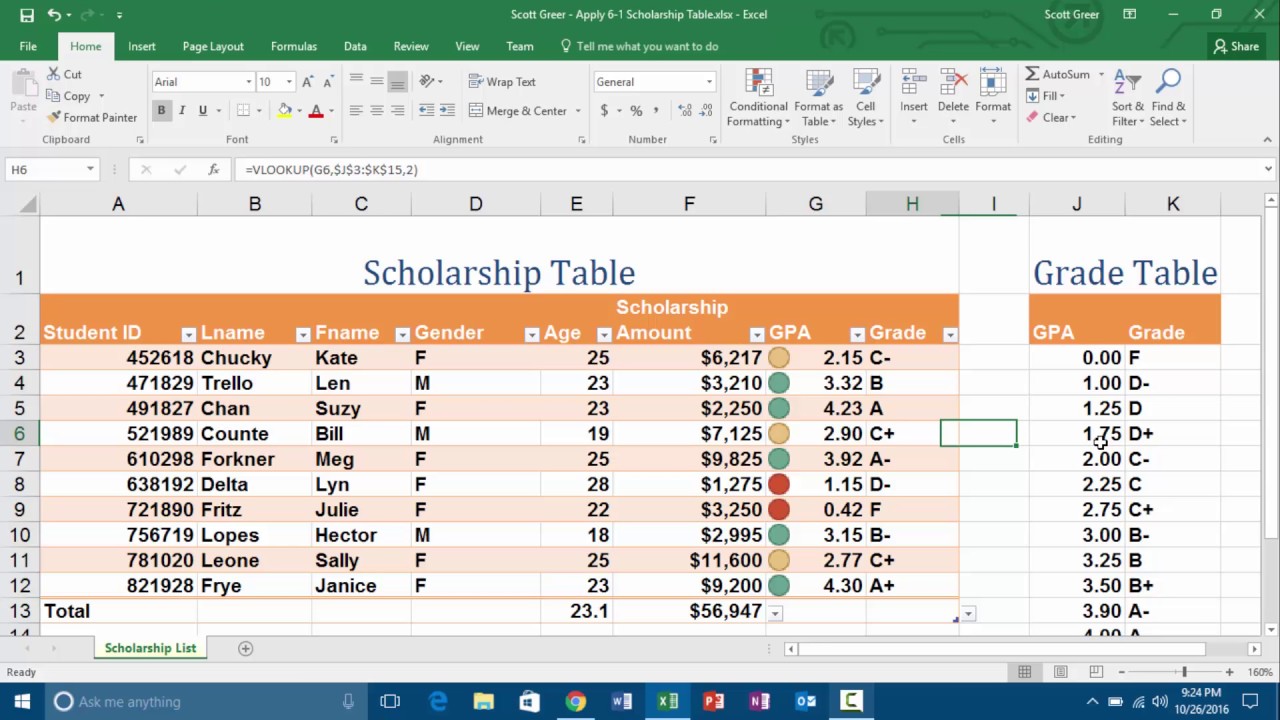Open Conditional Formatting menu

tap(758, 98)
